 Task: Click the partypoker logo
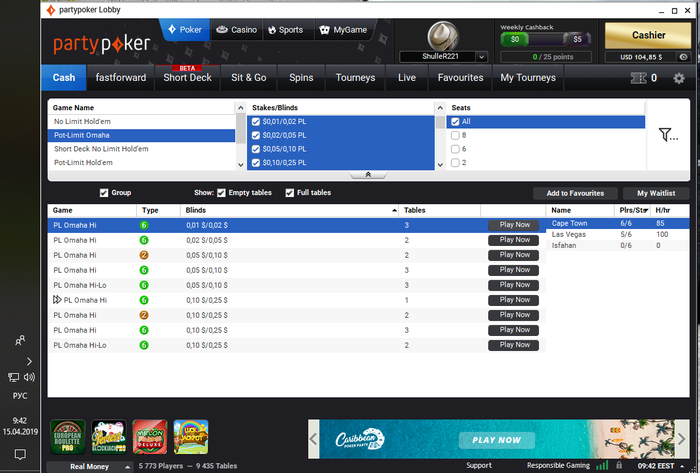[102, 44]
